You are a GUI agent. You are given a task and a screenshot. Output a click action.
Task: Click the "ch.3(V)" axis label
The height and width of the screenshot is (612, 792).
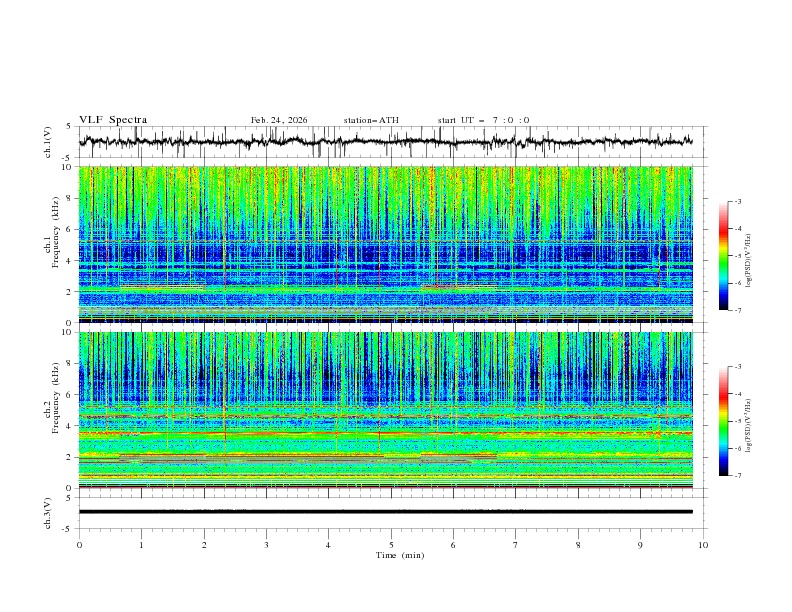pyautogui.click(x=48, y=513)
